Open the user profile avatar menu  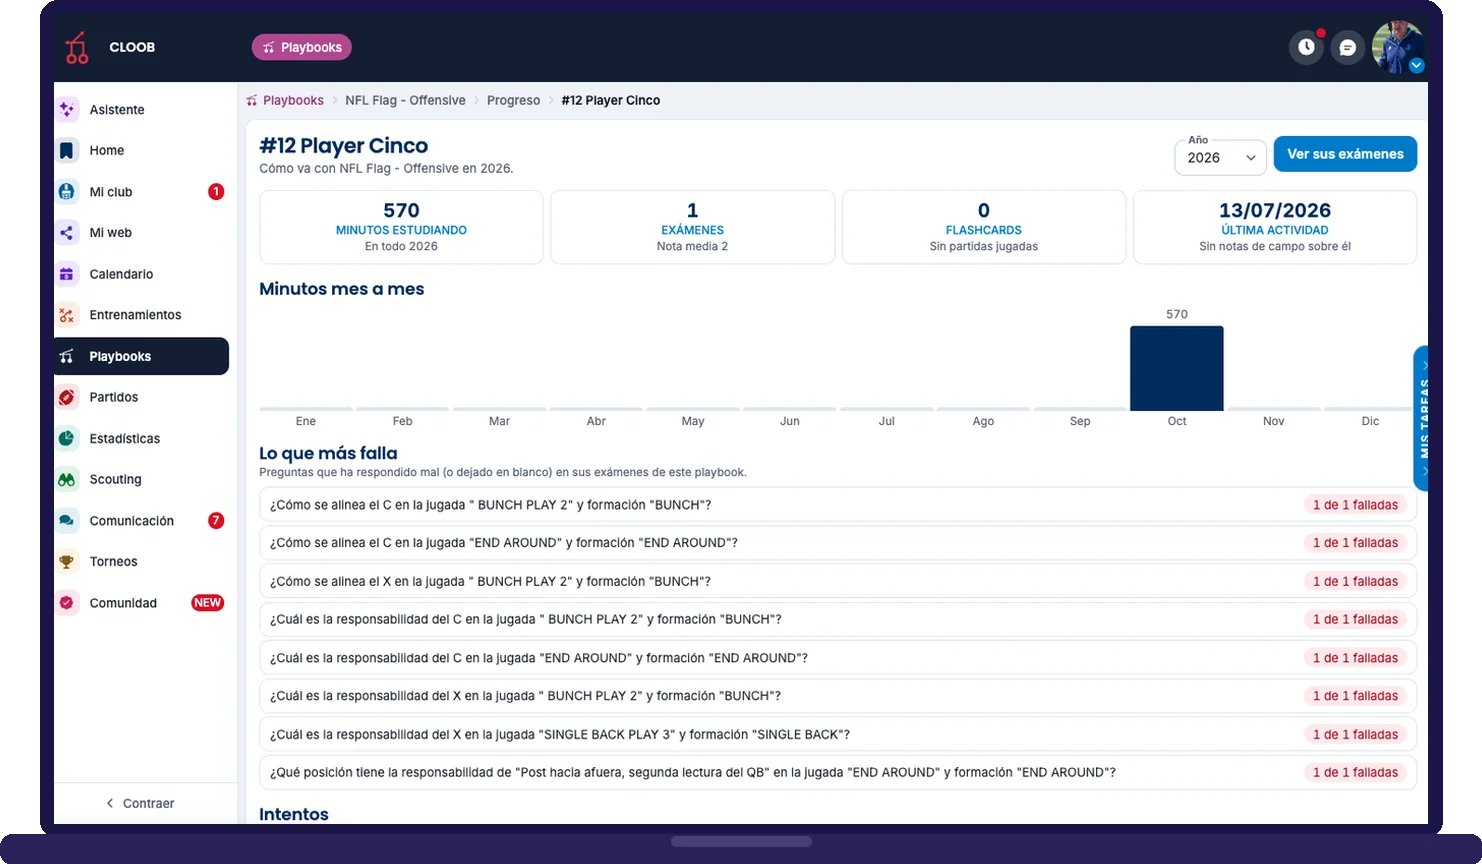pos(1398,47)
